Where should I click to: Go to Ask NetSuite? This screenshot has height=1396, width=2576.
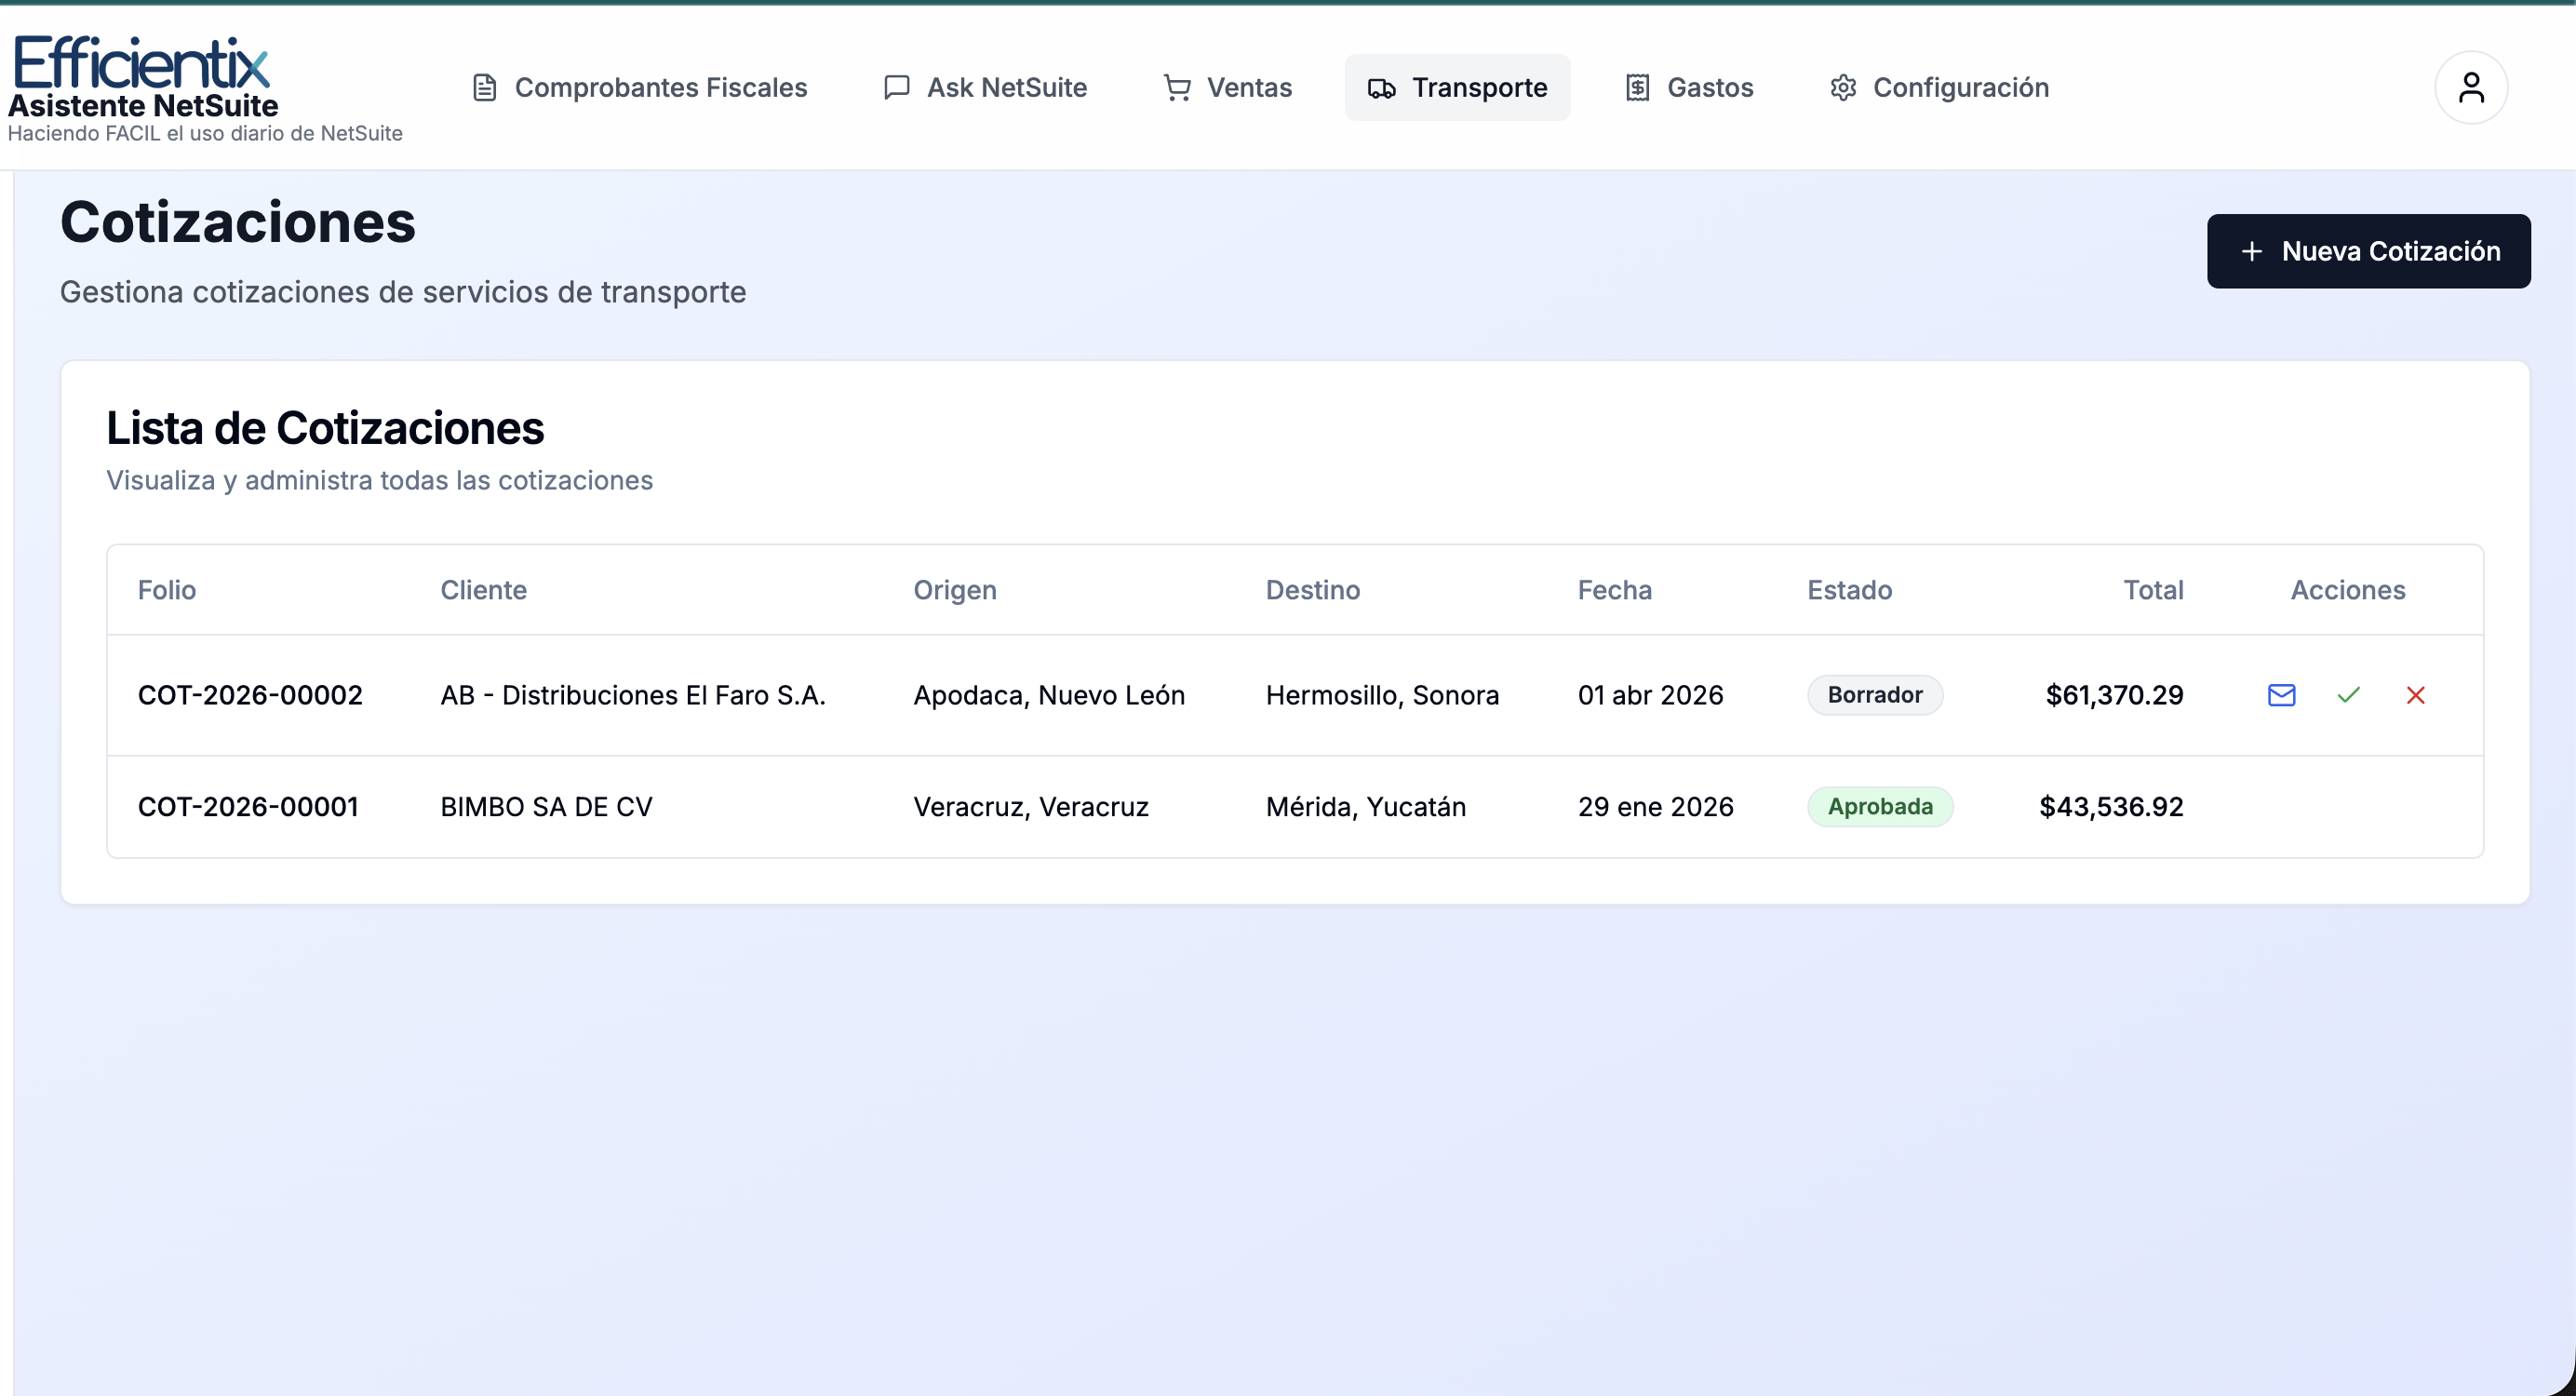pos(985,88)
